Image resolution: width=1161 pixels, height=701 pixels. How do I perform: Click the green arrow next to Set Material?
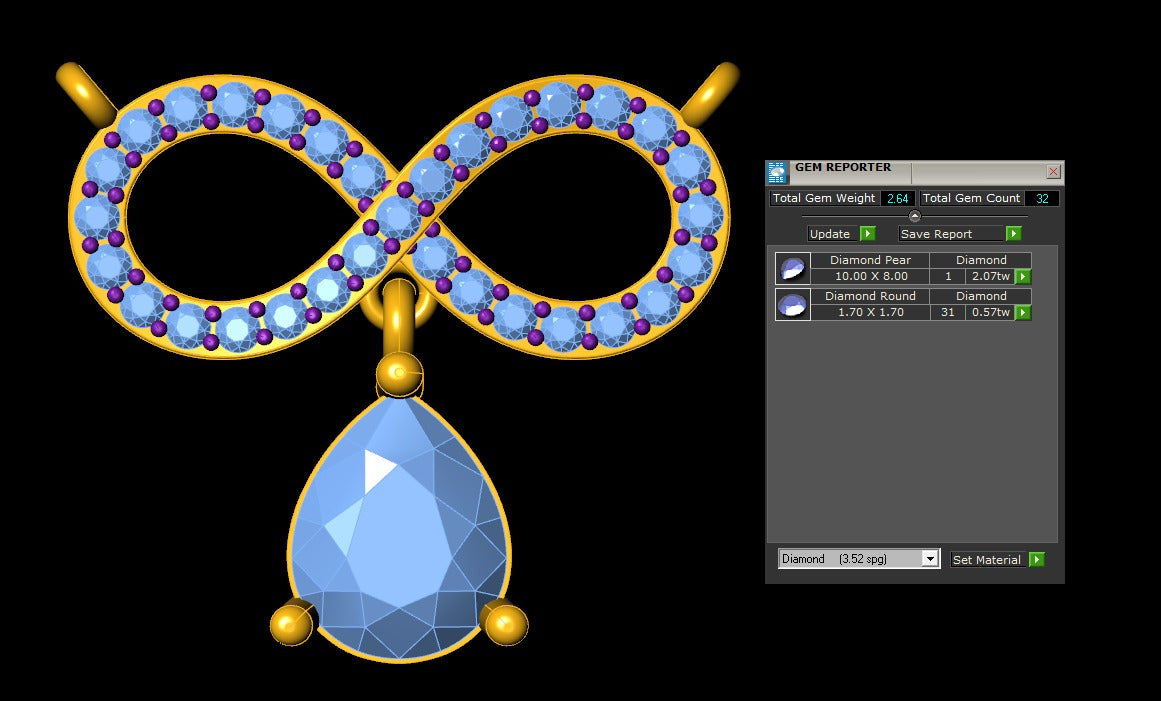click(1036, 560)
